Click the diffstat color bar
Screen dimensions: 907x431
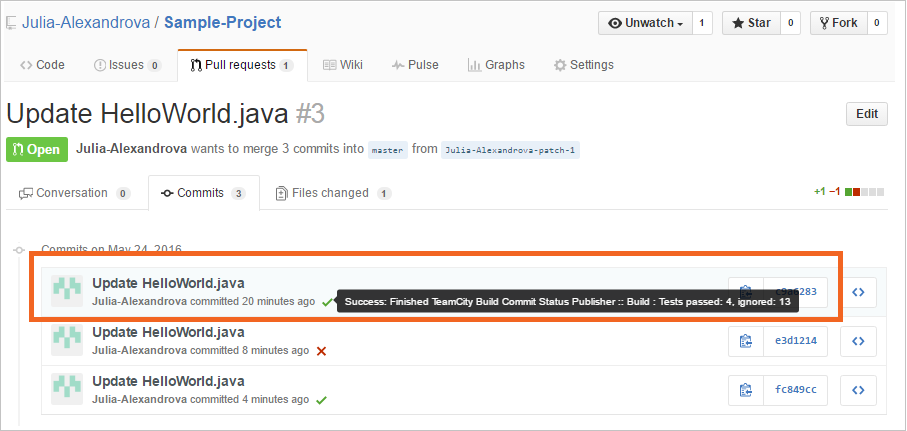tap(864, 192)
